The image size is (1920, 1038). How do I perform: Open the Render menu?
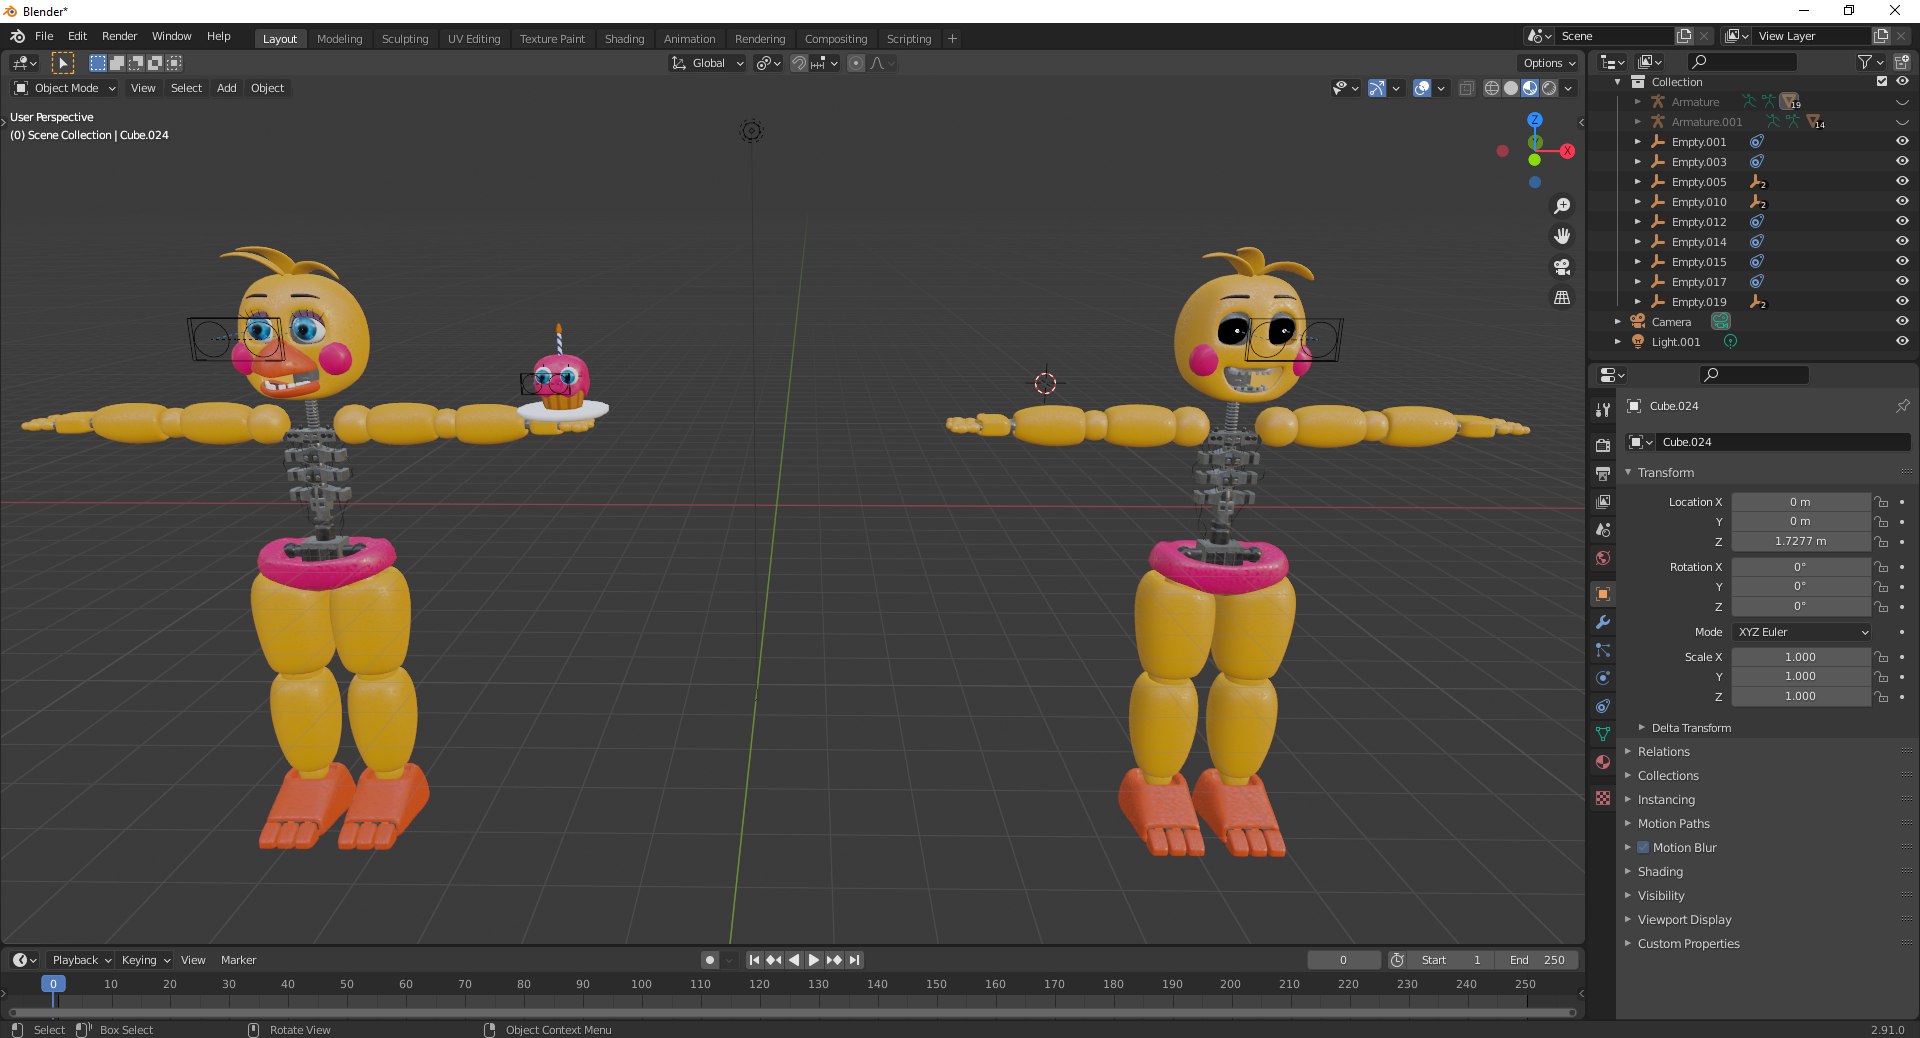coord(119,36)
